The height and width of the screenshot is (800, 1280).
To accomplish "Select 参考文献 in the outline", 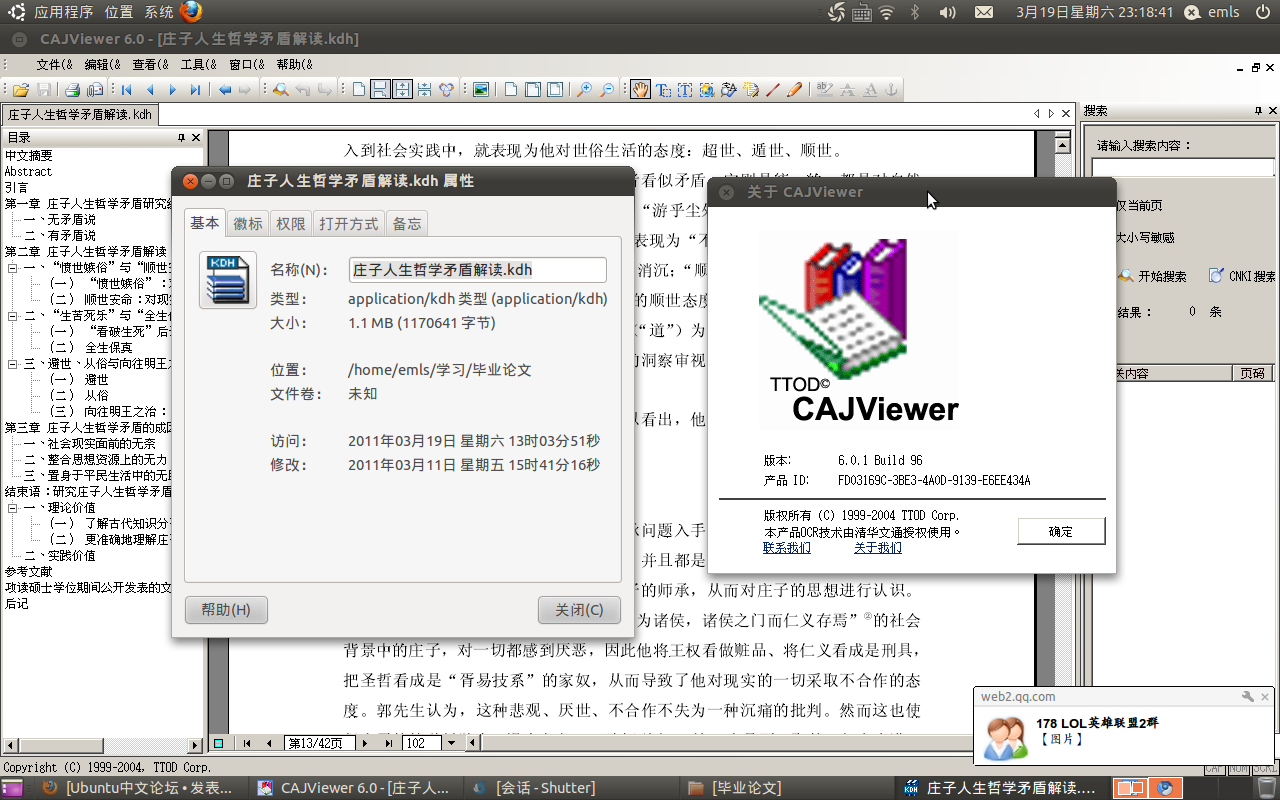I will coord(29,572).
